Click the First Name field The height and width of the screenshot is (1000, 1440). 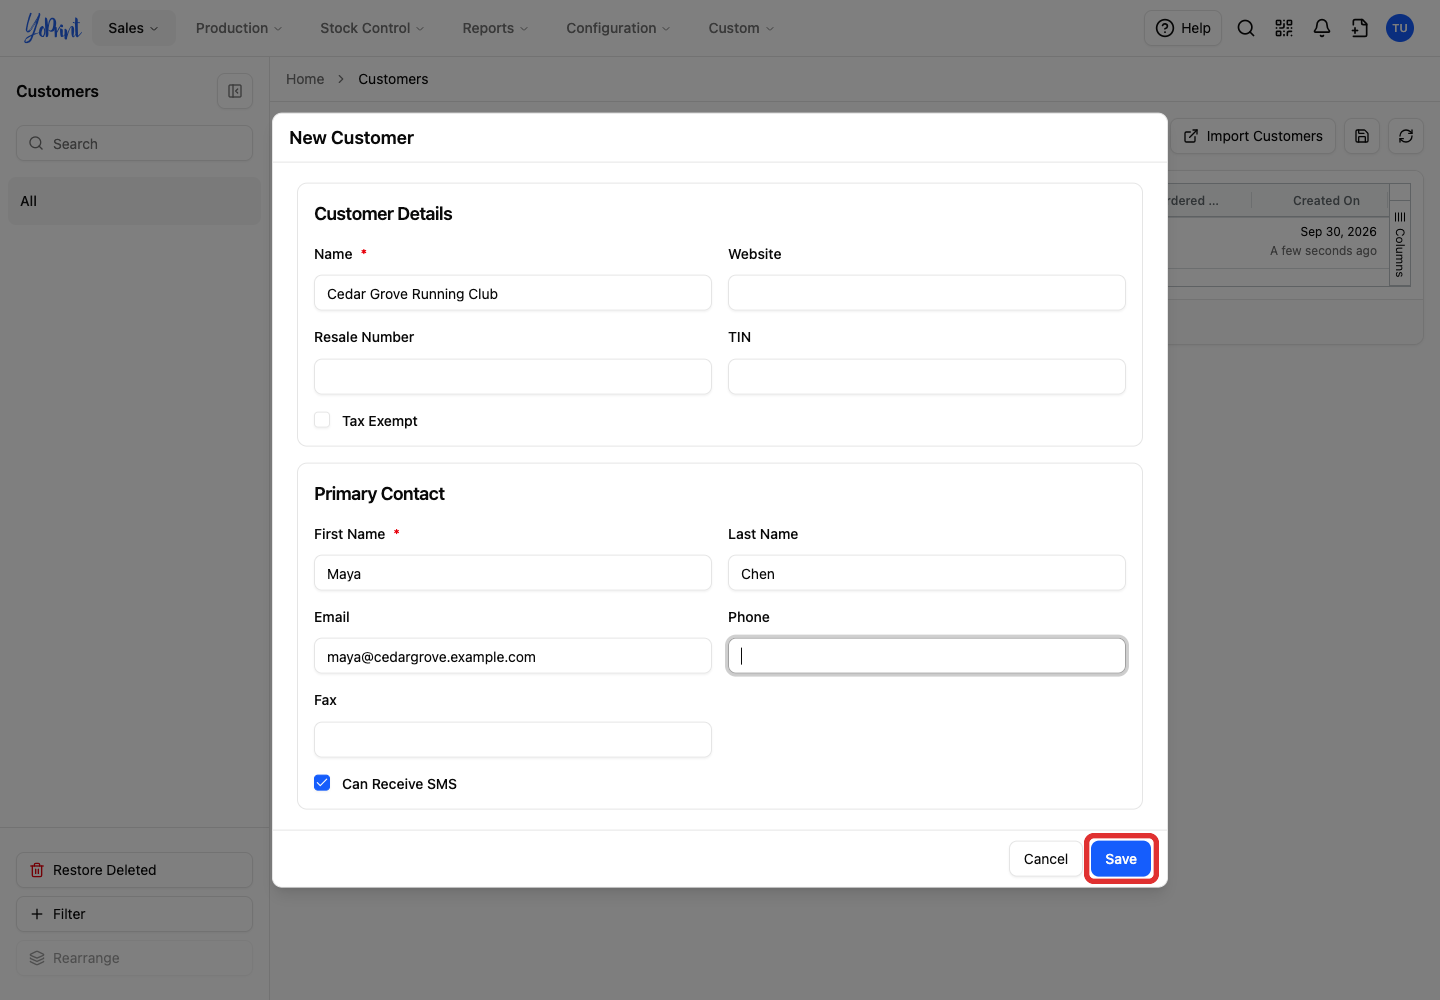(x=513, y=573)
